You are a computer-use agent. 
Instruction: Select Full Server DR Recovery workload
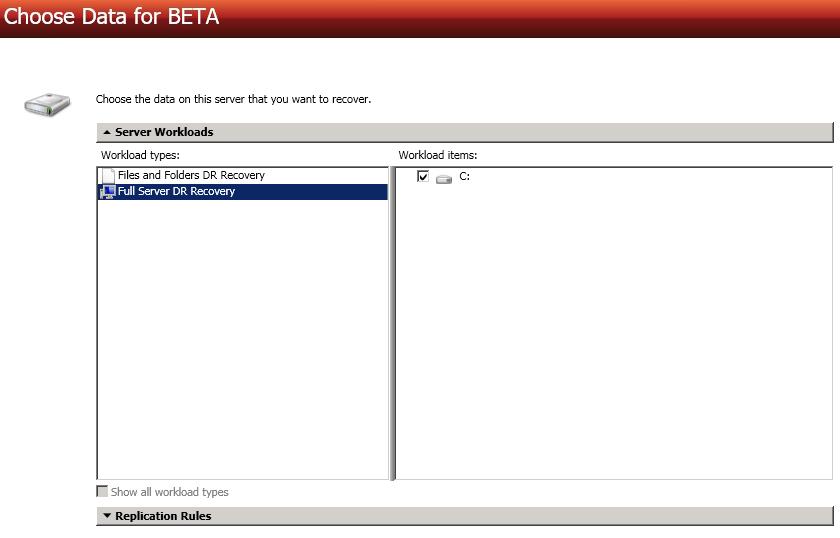click(177, 191)
